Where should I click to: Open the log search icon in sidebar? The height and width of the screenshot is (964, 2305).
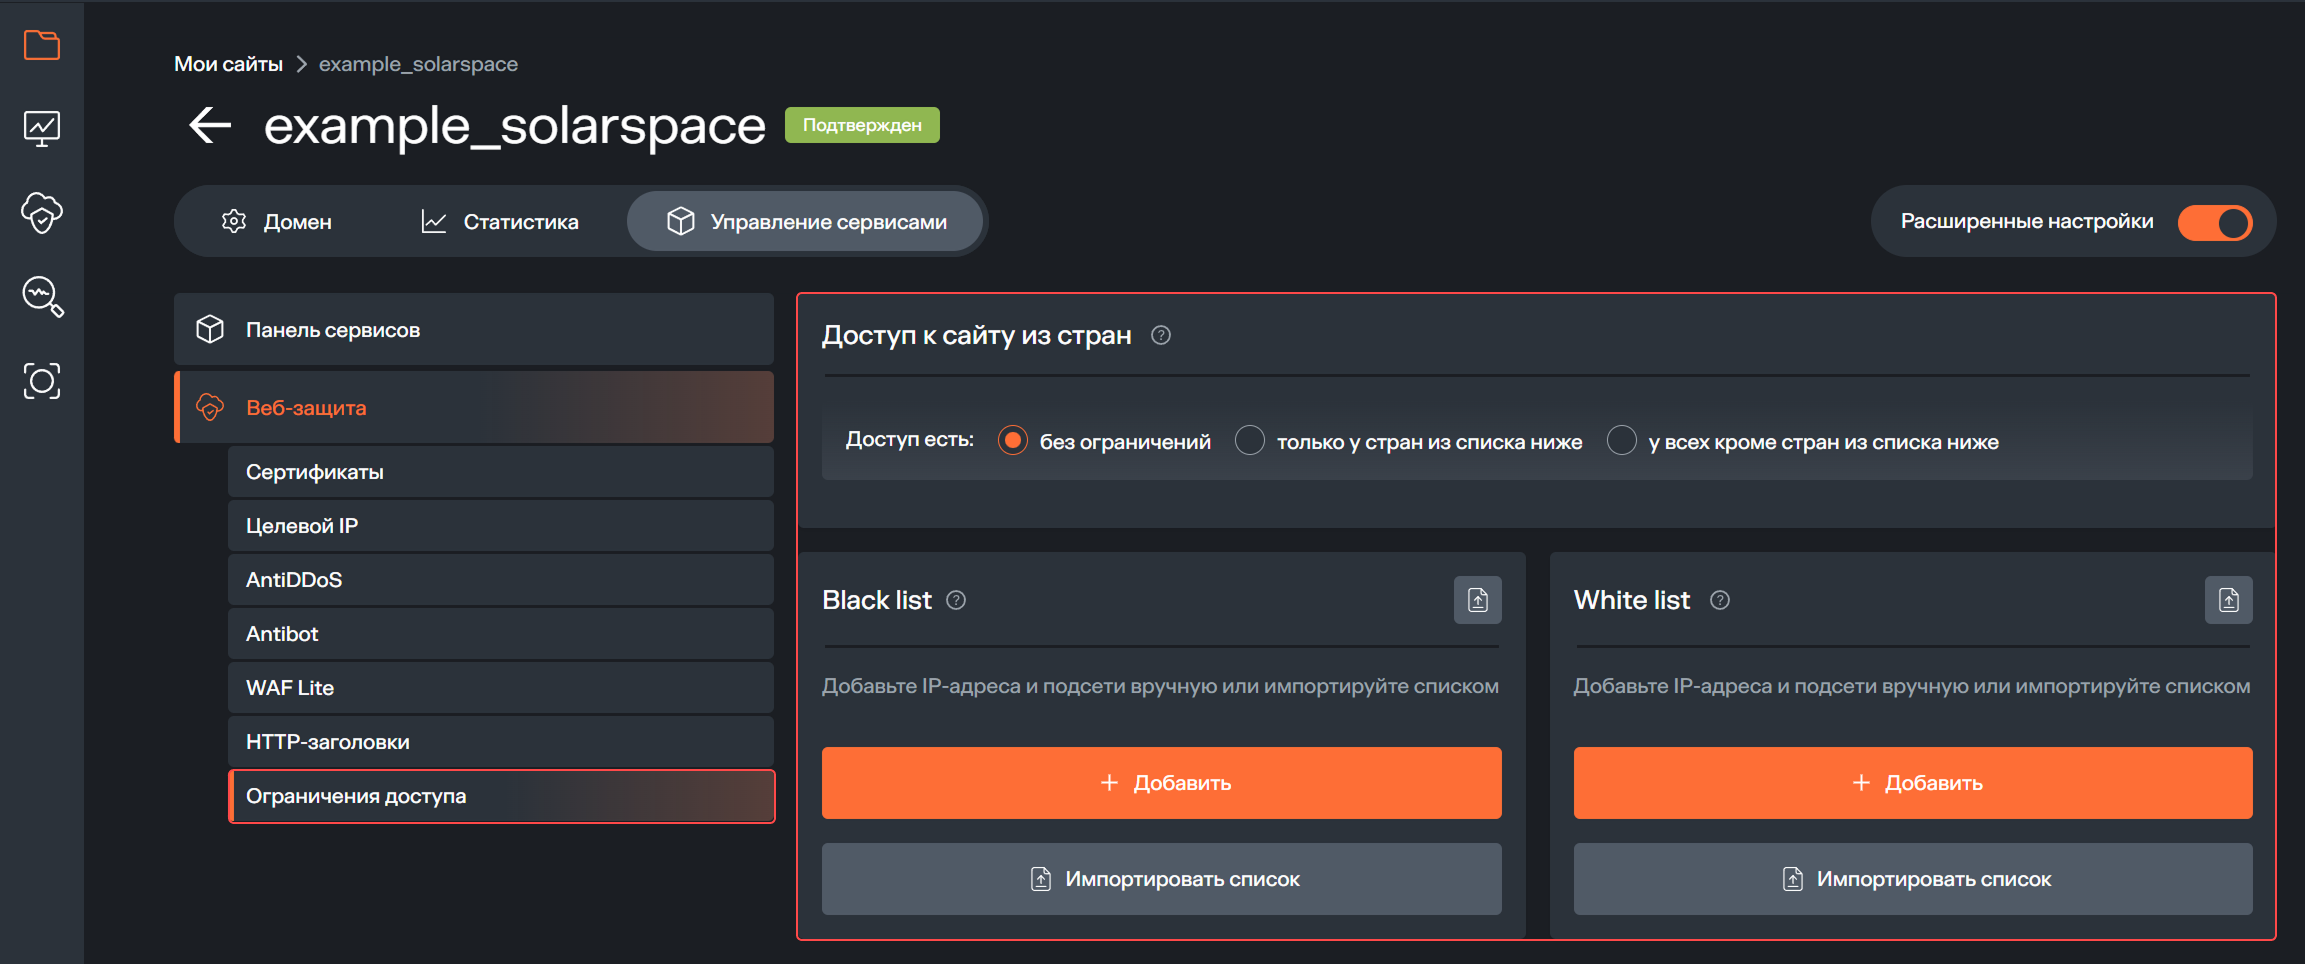[40, 297]
